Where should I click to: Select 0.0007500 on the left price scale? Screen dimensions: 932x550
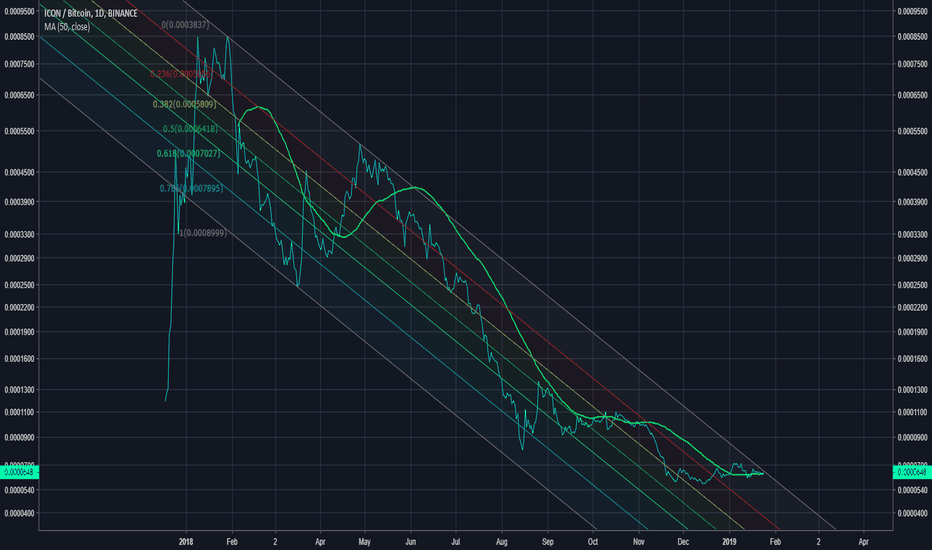tap(19, 64)
